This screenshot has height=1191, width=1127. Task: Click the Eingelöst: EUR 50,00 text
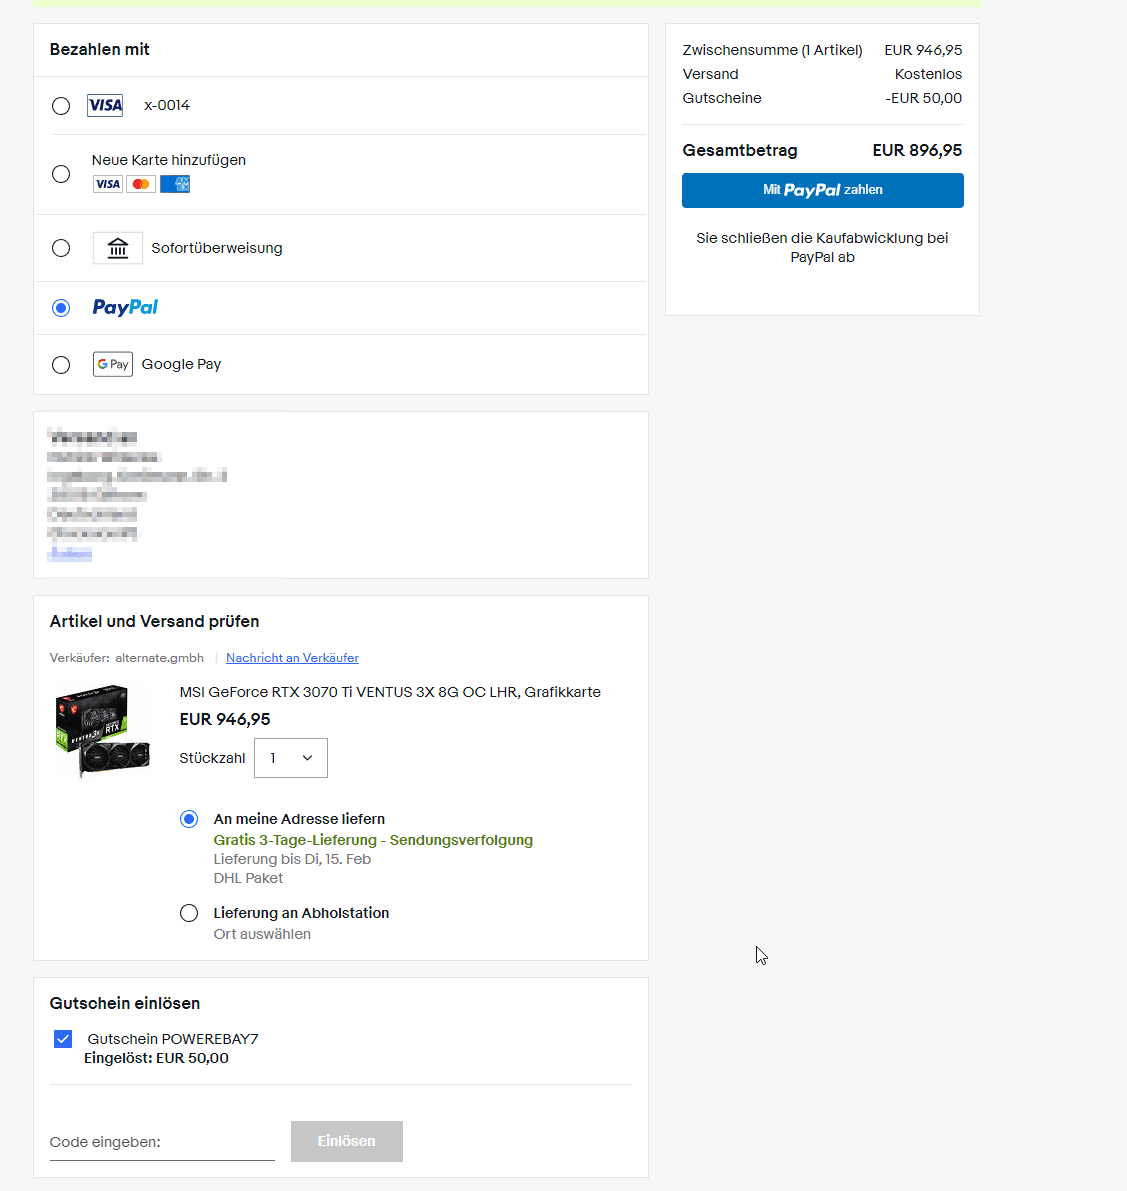156,1058
